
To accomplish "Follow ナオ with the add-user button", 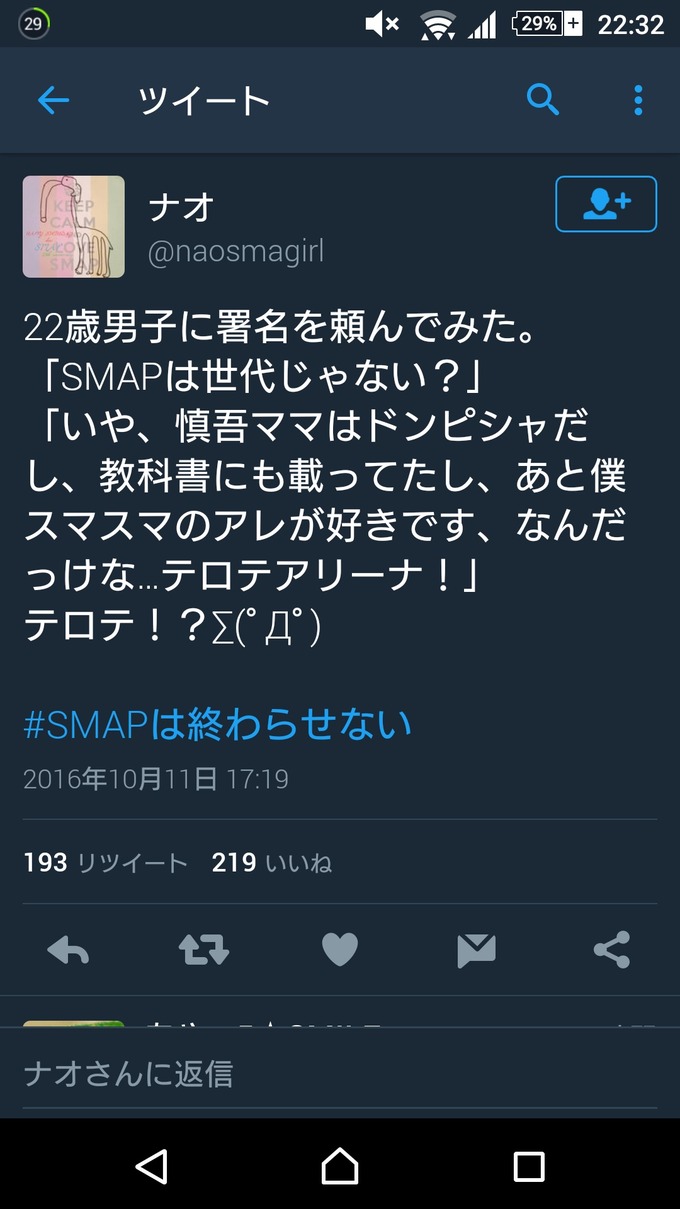I will tap(606, 204).
